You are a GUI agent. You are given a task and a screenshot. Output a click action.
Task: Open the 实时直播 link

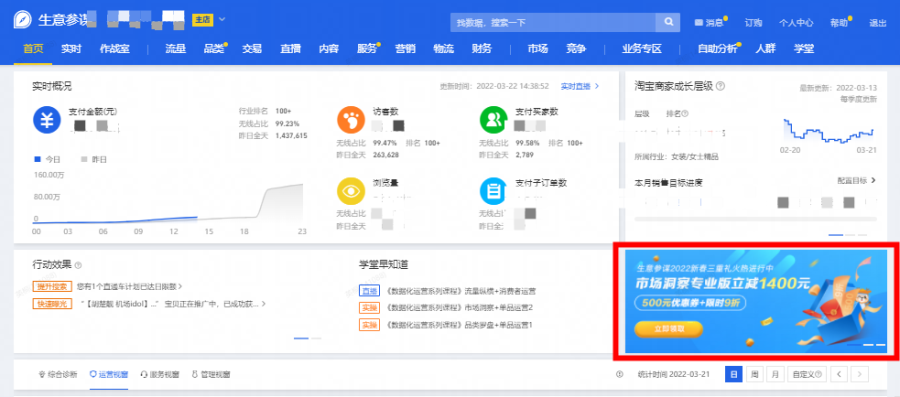tap(580, 86)
